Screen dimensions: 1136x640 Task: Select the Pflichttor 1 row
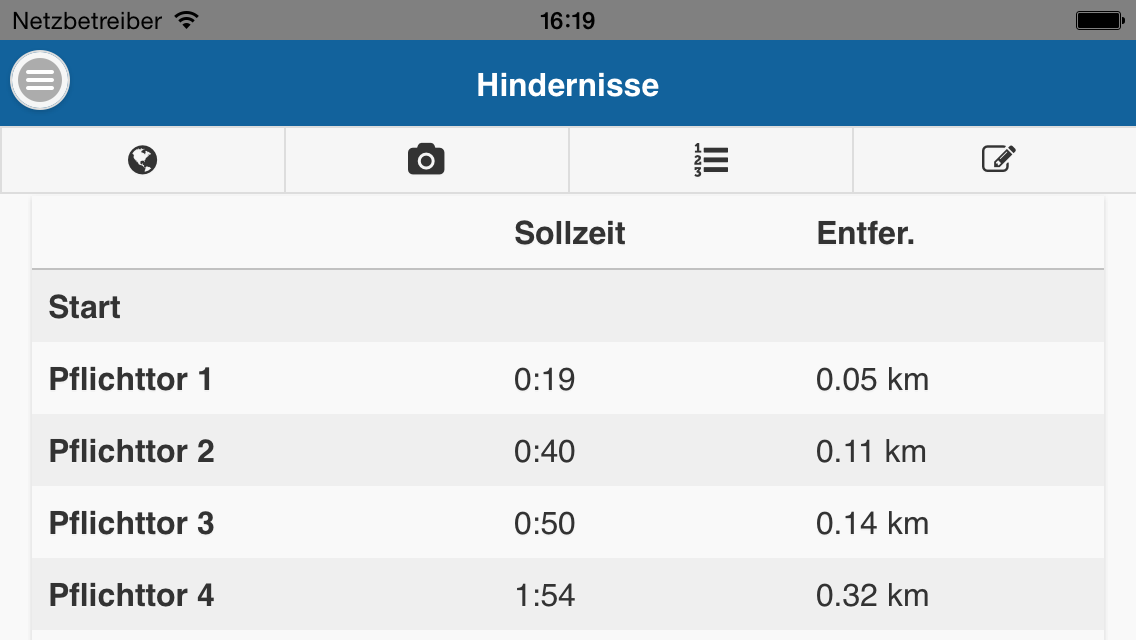[x=568, y=378]
